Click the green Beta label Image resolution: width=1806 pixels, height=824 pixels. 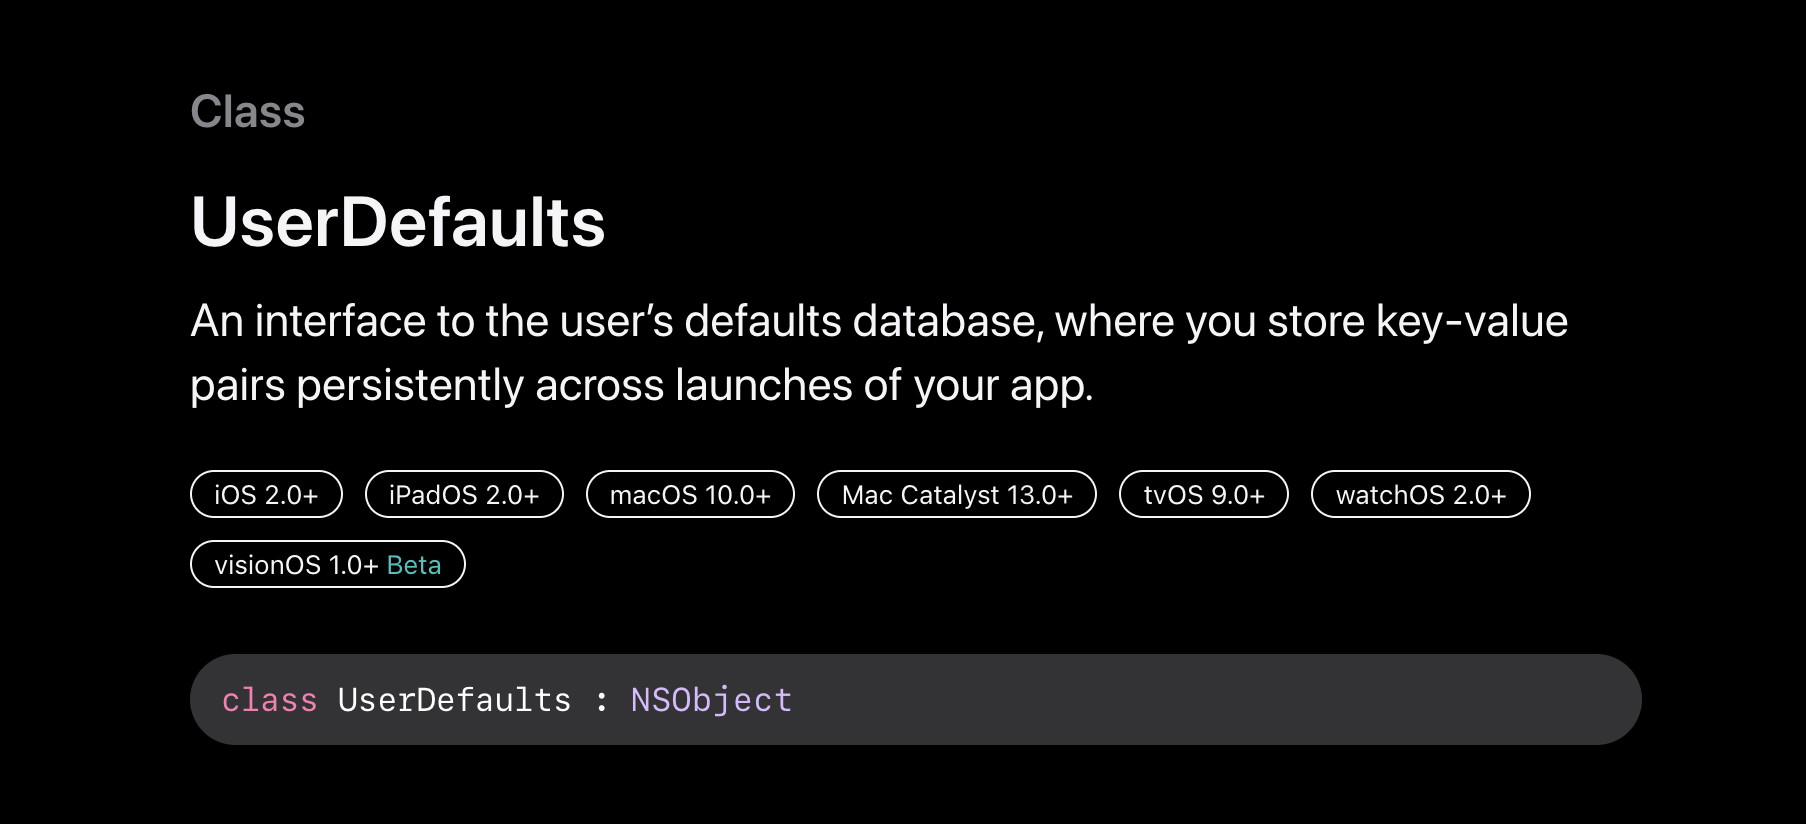(x=414, y=565)
